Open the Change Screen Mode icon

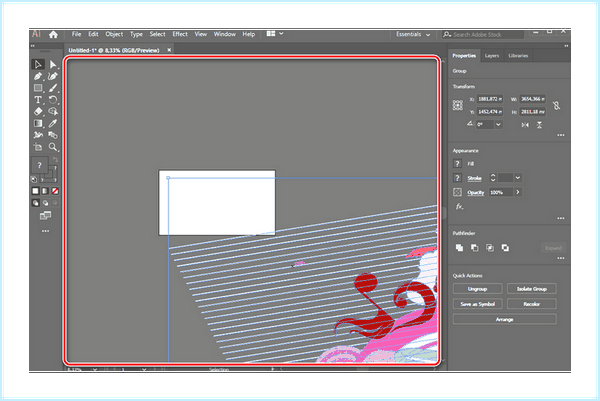(45, 216)
